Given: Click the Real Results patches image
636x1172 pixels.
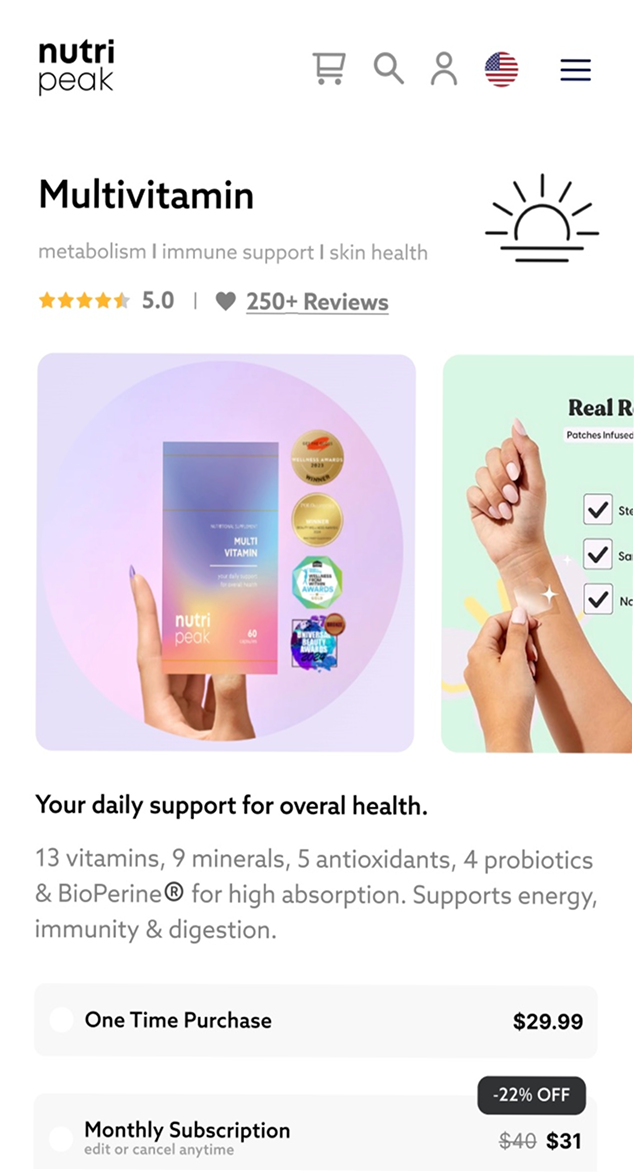Looking at the screenshot, I should tap(538, 553).
